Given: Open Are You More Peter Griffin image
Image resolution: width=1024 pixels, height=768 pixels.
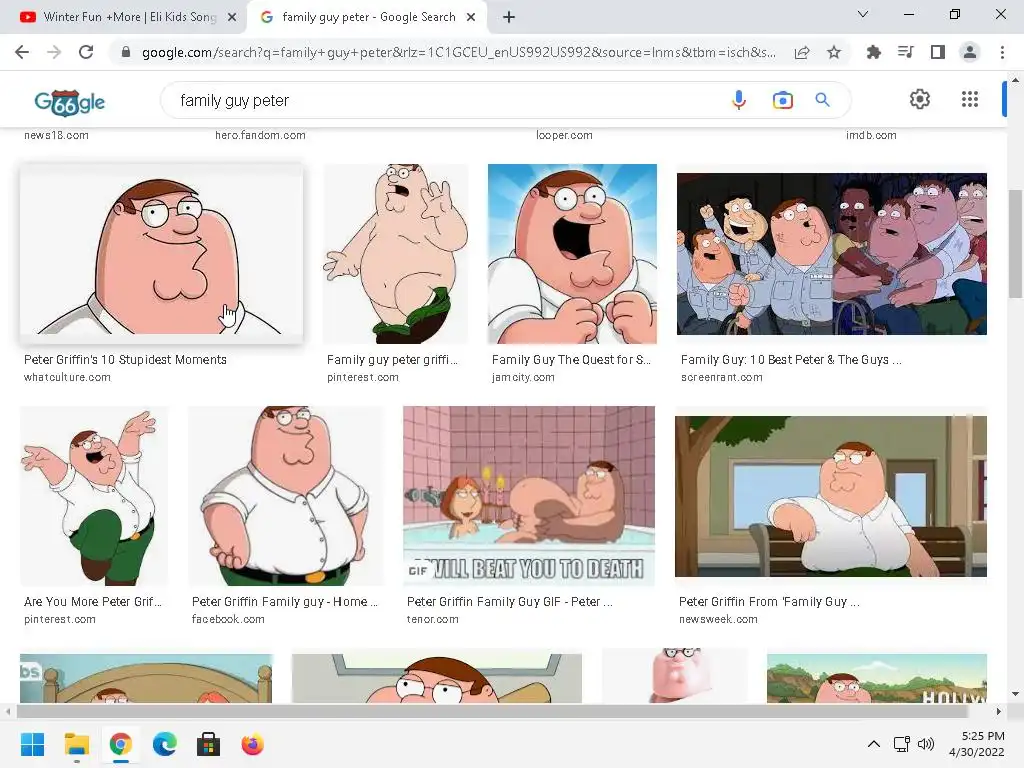Looking at the screenshot, I should pyautogui.click(x=94, y=496).
